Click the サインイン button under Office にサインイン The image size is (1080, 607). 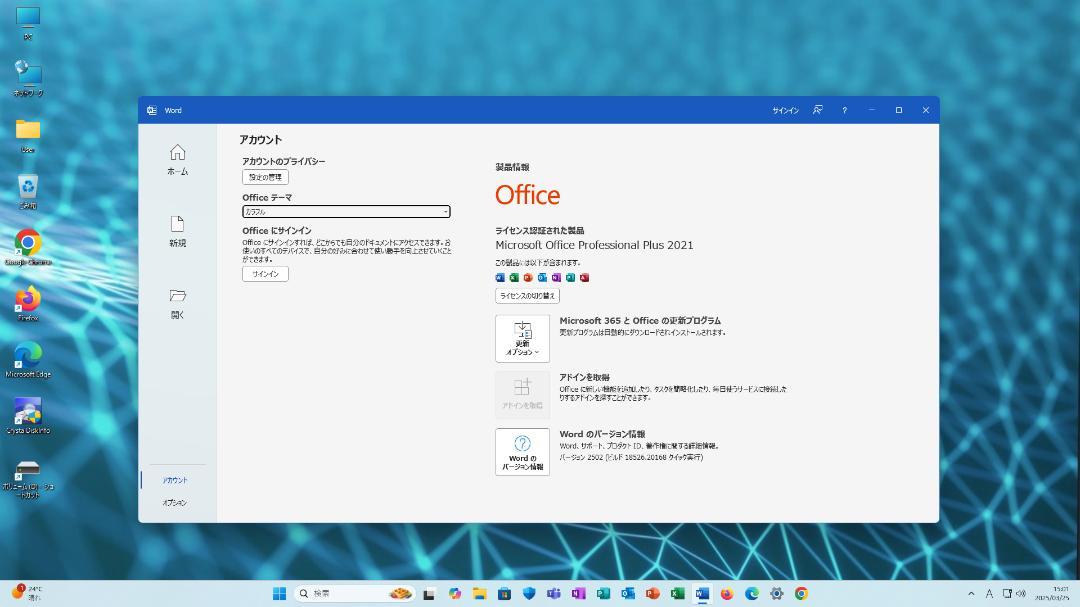[x=265, y=274]
